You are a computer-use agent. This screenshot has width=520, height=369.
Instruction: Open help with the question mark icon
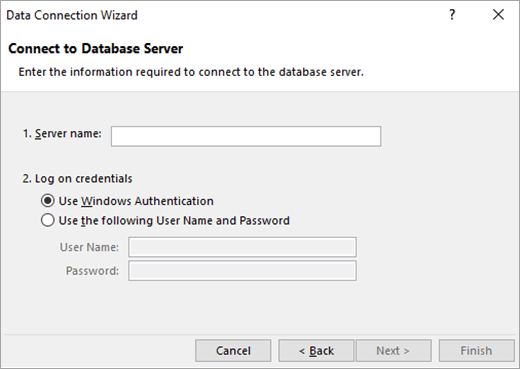pyautogui.click(x=452, y=15)
